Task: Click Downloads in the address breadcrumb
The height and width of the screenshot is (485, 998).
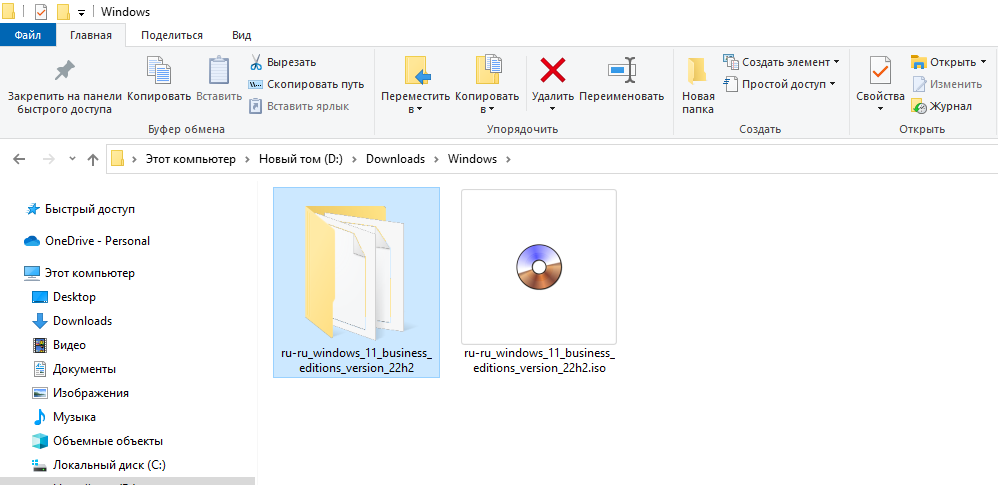Action: [395, 159]
